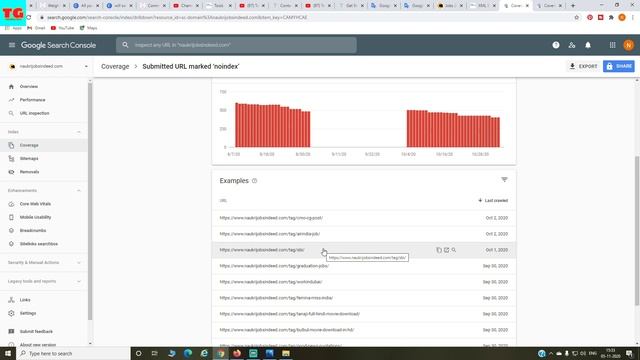Image resolution: width=640 pixels, height=360 pixels.
Task: Click the Google Search Console logo
Action: pos(58,45)
